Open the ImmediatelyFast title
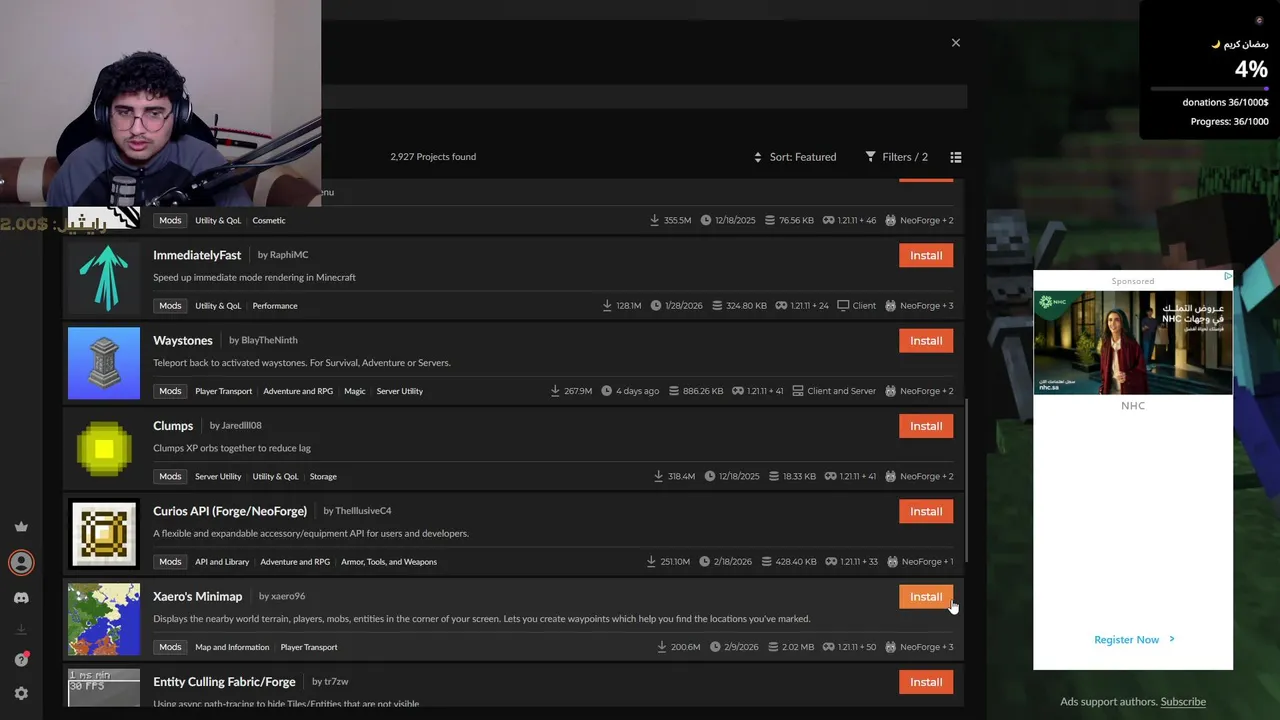Screen dimensions: 1280x720 (x=197, y=255)
